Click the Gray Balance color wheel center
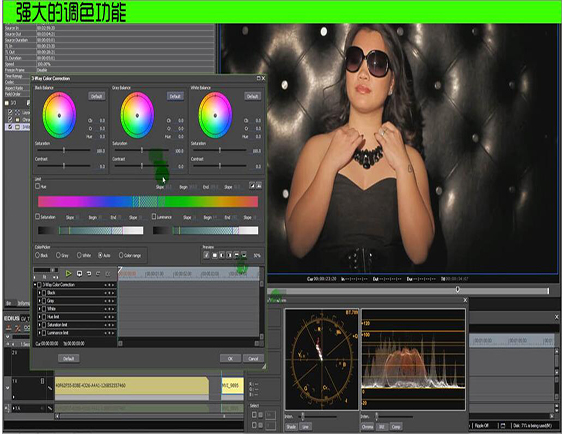 click(x=137, y=115)
